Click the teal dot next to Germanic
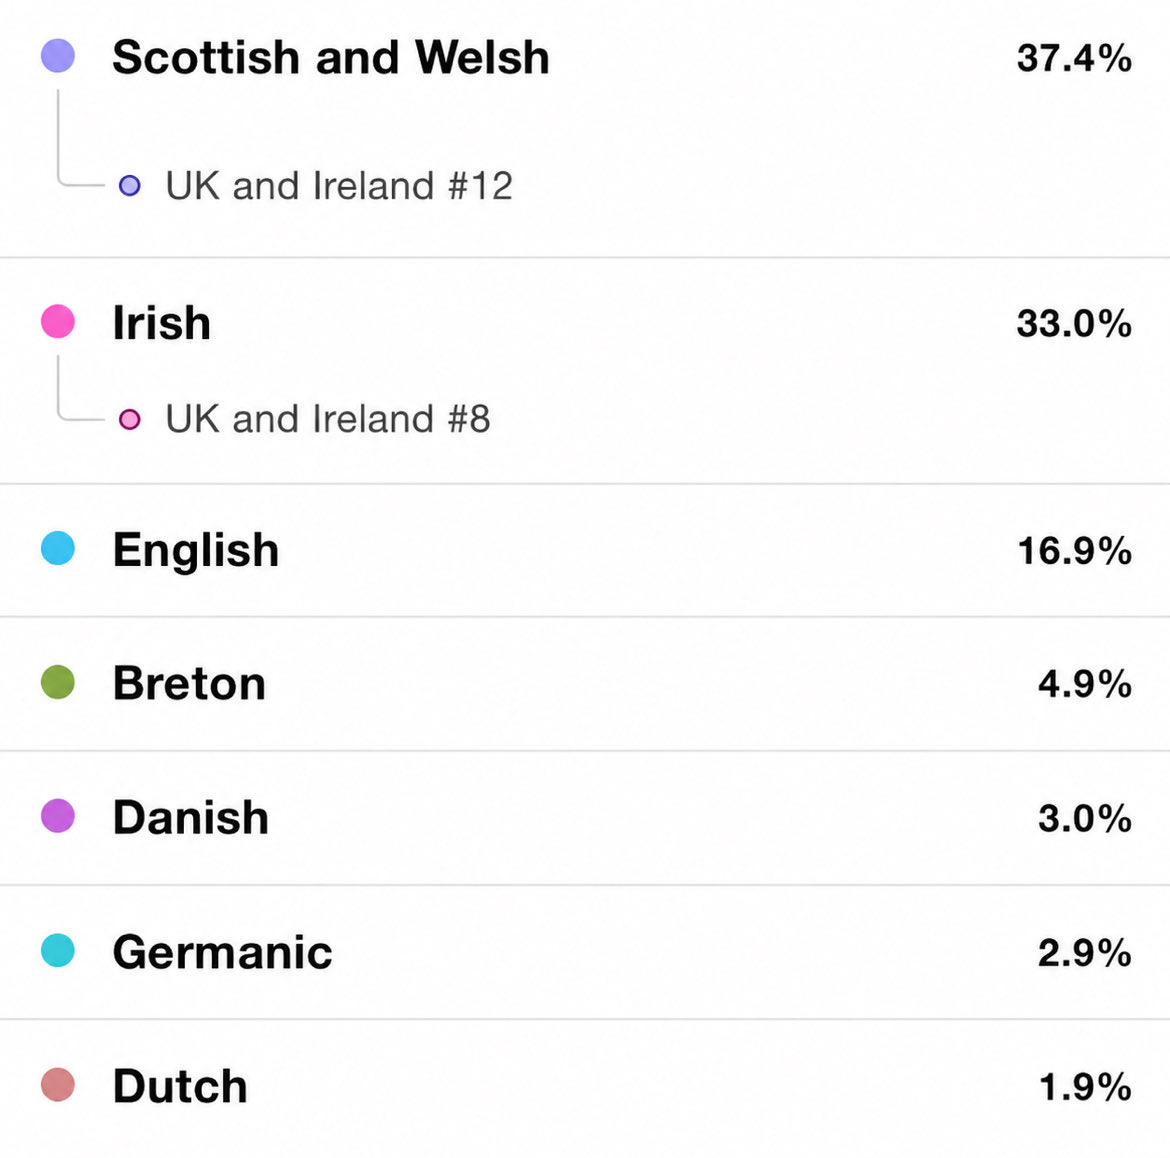This screenshot has width=1170, height=1158. (57, 951)
